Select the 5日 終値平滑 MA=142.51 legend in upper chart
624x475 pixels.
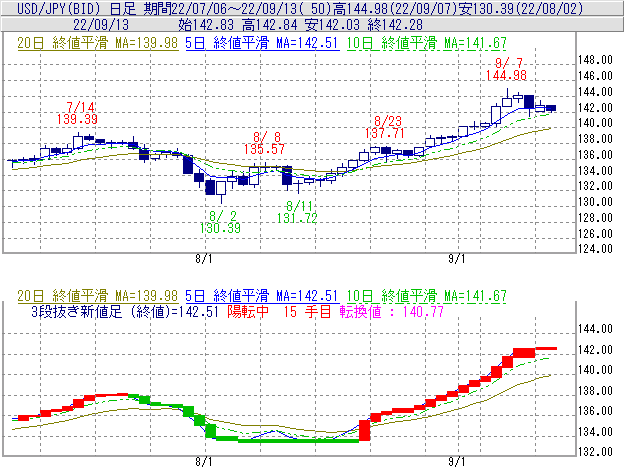click(x=262, y=43)
